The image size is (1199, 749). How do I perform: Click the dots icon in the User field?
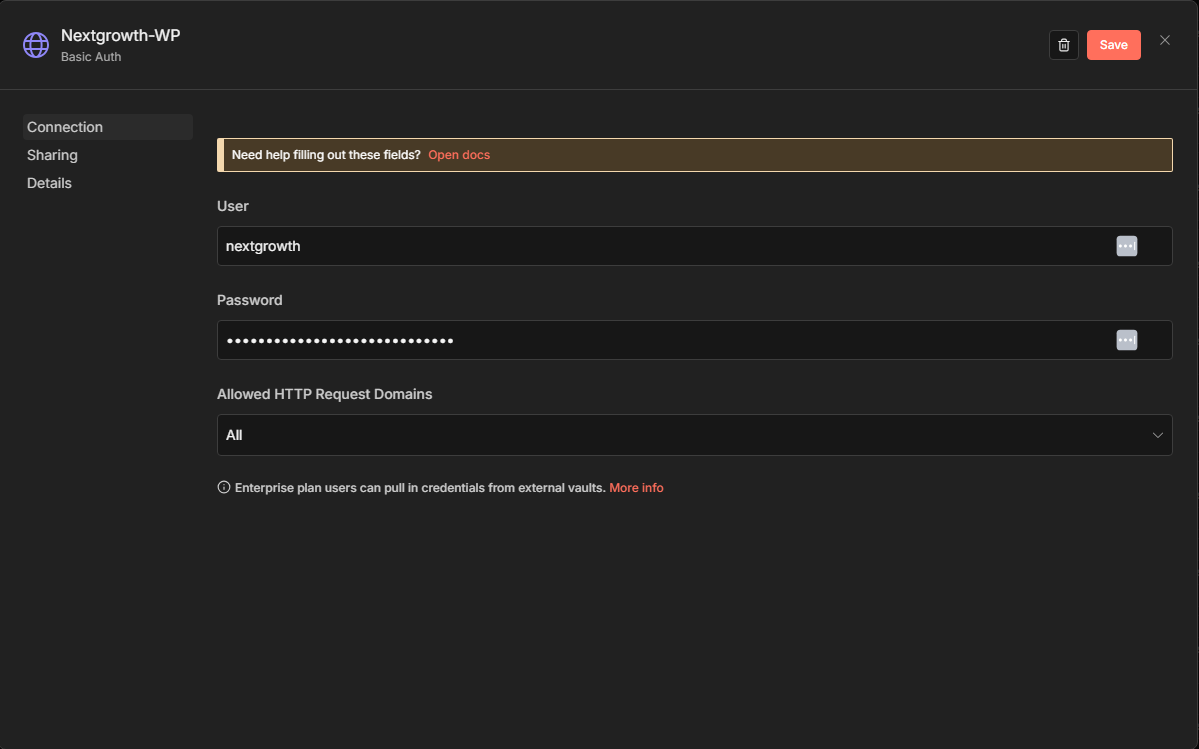(1127, 246)
